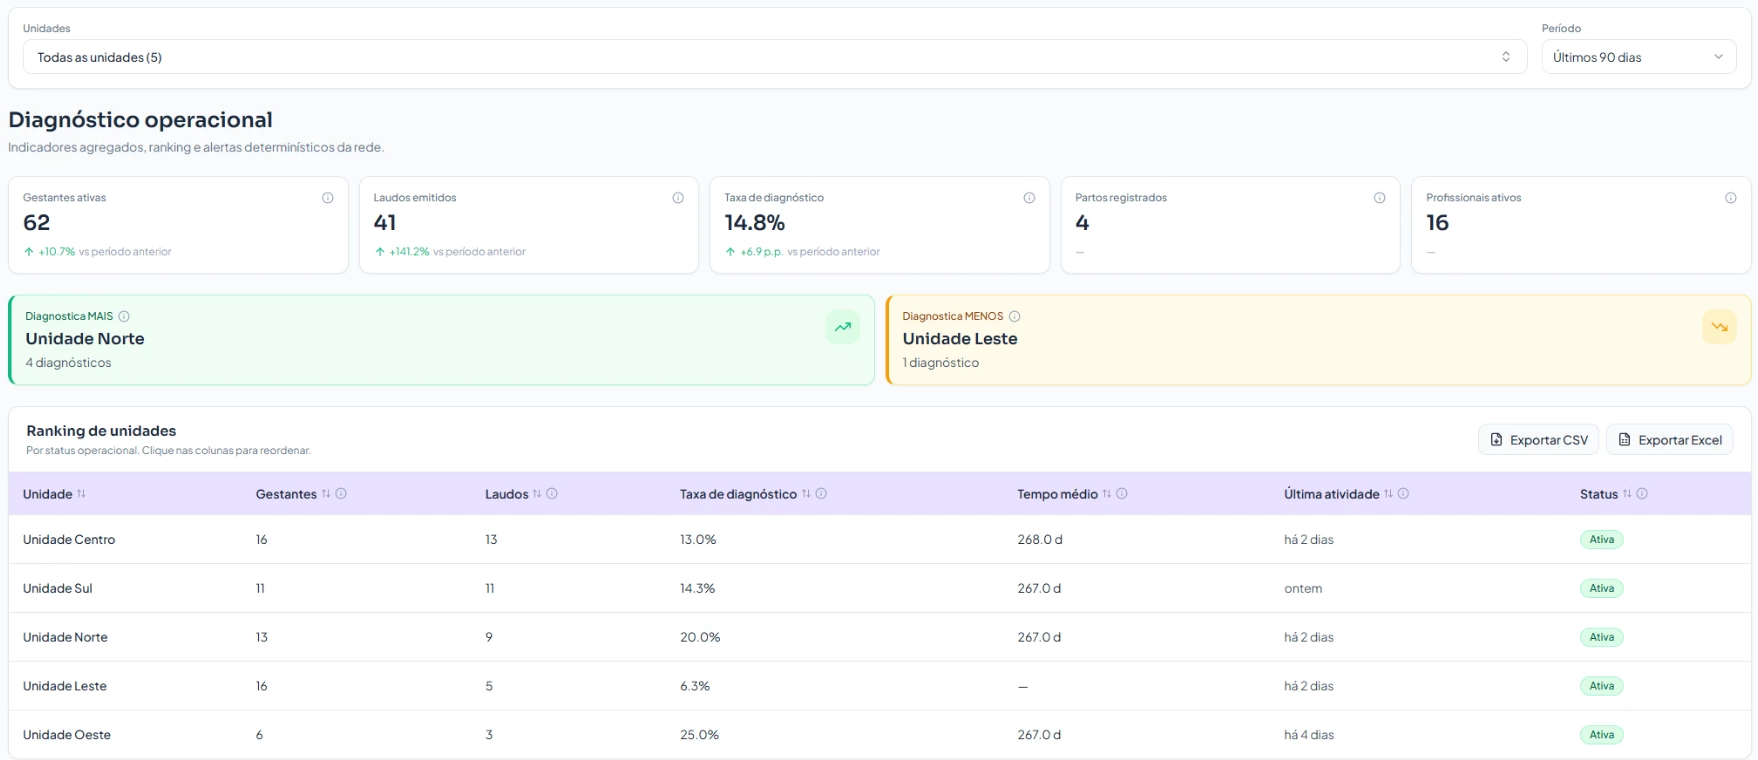Click the Ativa status badge for Unidade Centro
This screenshot has height=760, width=1758.
pos(1602,540)
